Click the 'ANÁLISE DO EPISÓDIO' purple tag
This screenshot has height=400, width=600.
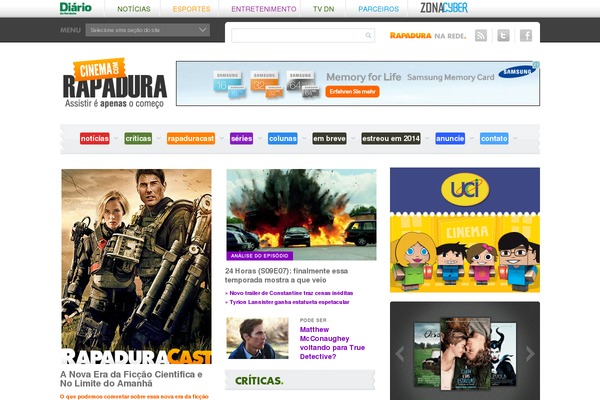259,256
